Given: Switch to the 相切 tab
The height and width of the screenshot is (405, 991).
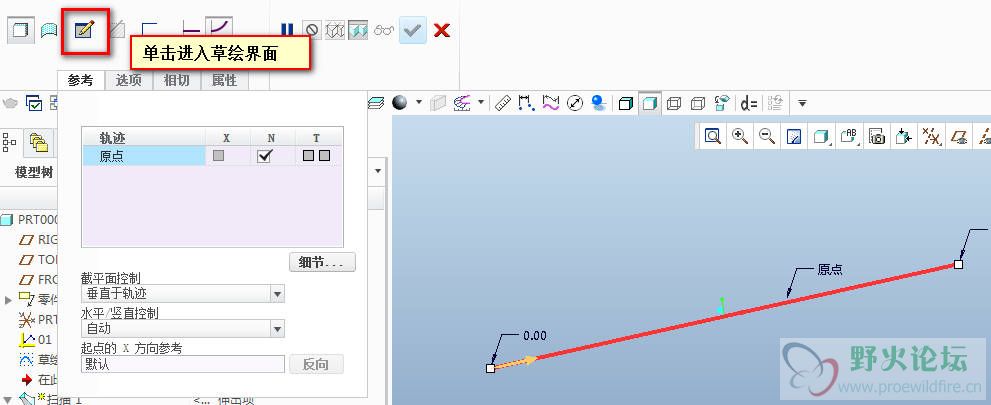Looking at the screenshot, I should (176, 80).
